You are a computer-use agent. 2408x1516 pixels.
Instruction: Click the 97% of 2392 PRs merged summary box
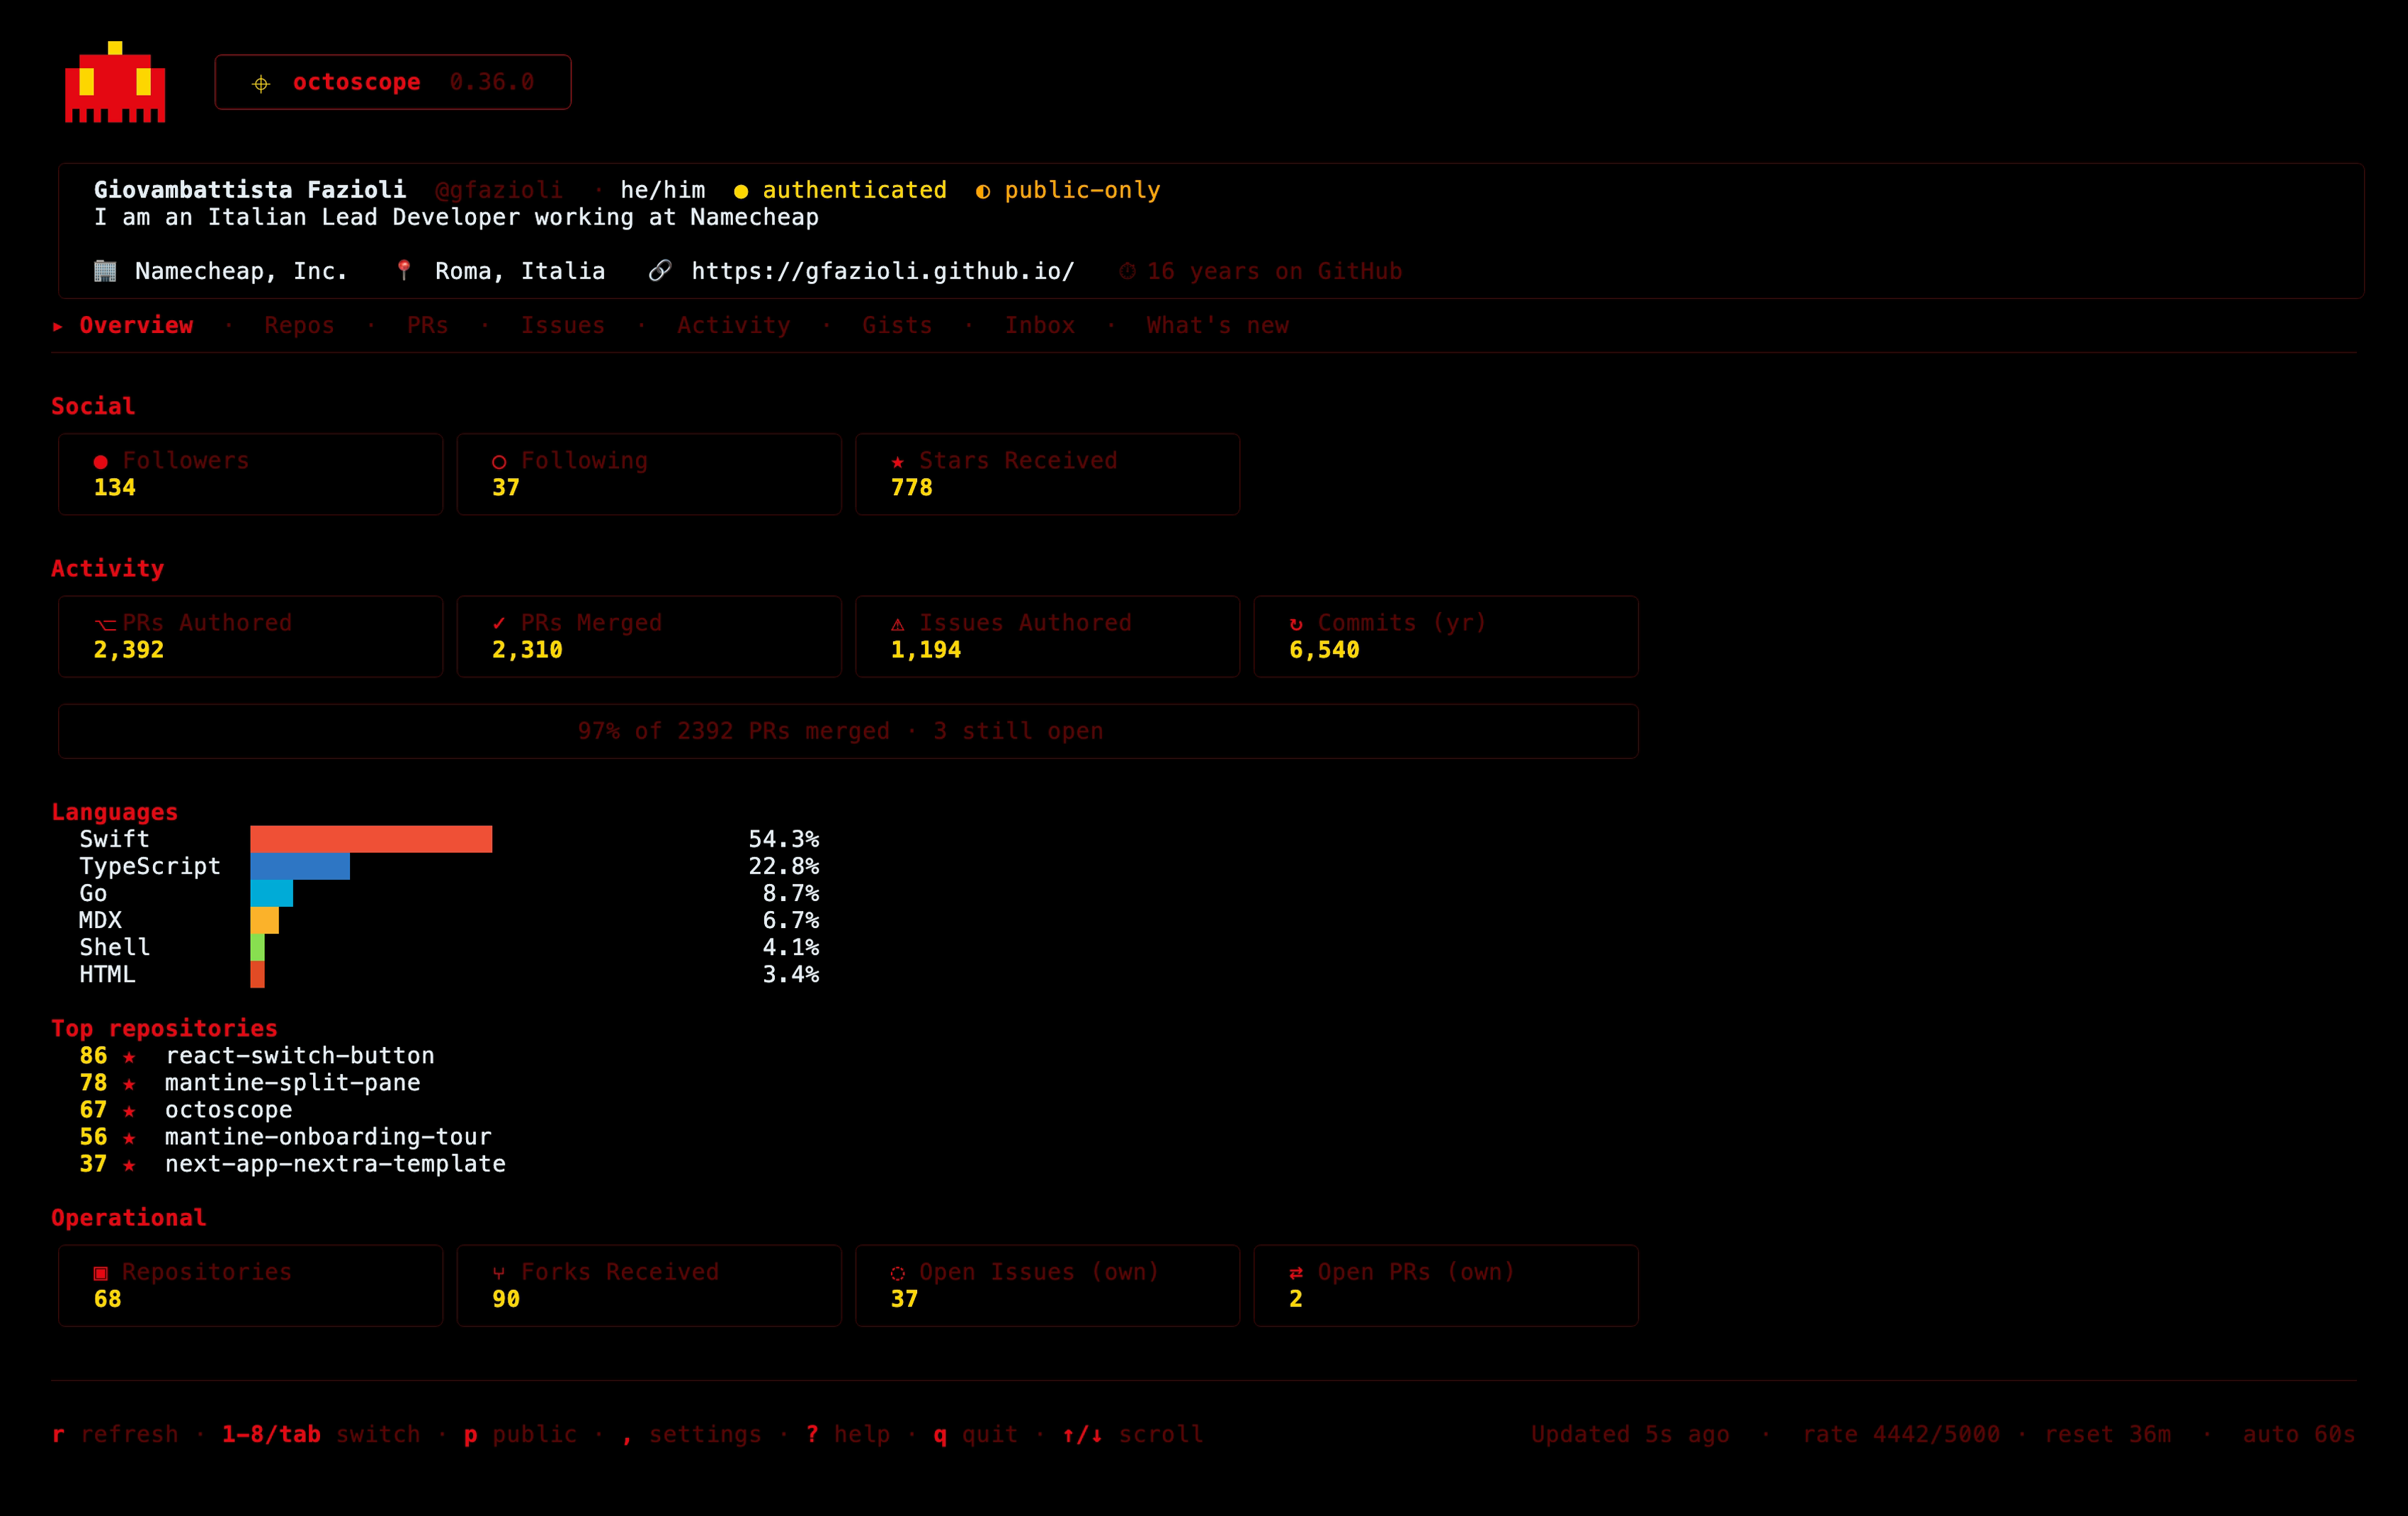point(848,731)
